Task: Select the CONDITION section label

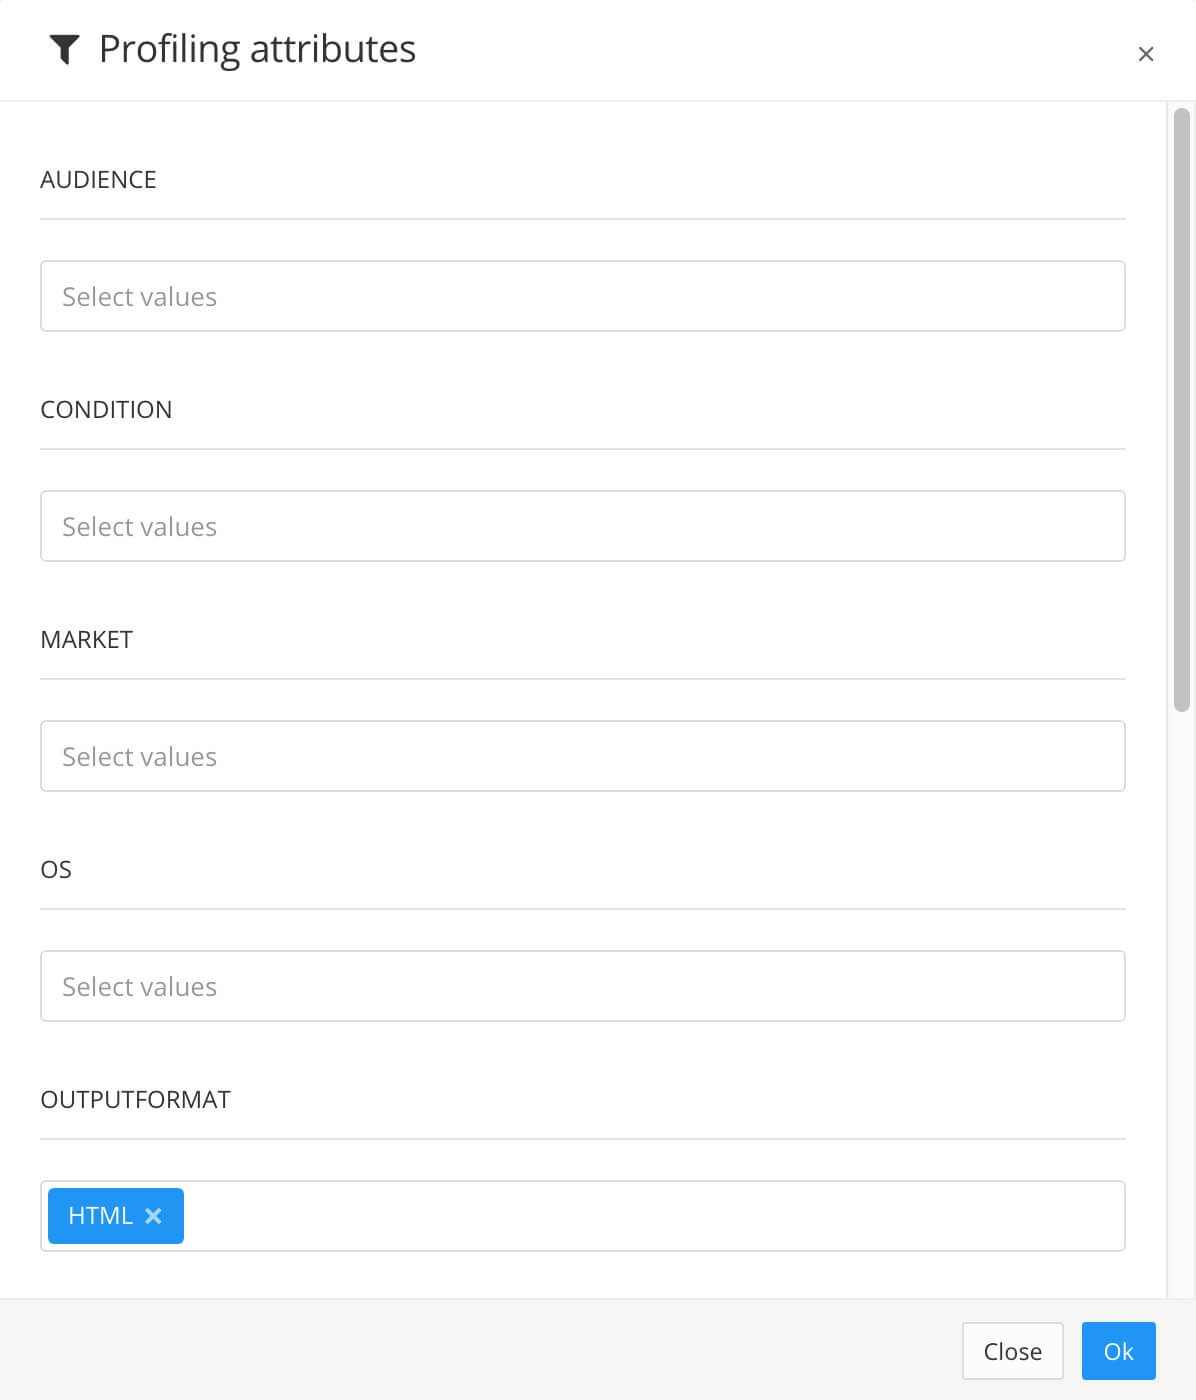Action: 106,409
